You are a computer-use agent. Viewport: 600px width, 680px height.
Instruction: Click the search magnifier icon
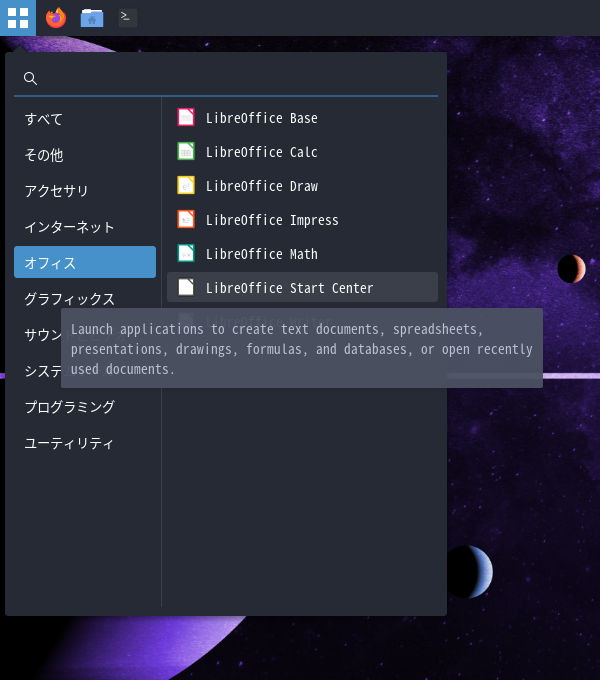(30, 78)
